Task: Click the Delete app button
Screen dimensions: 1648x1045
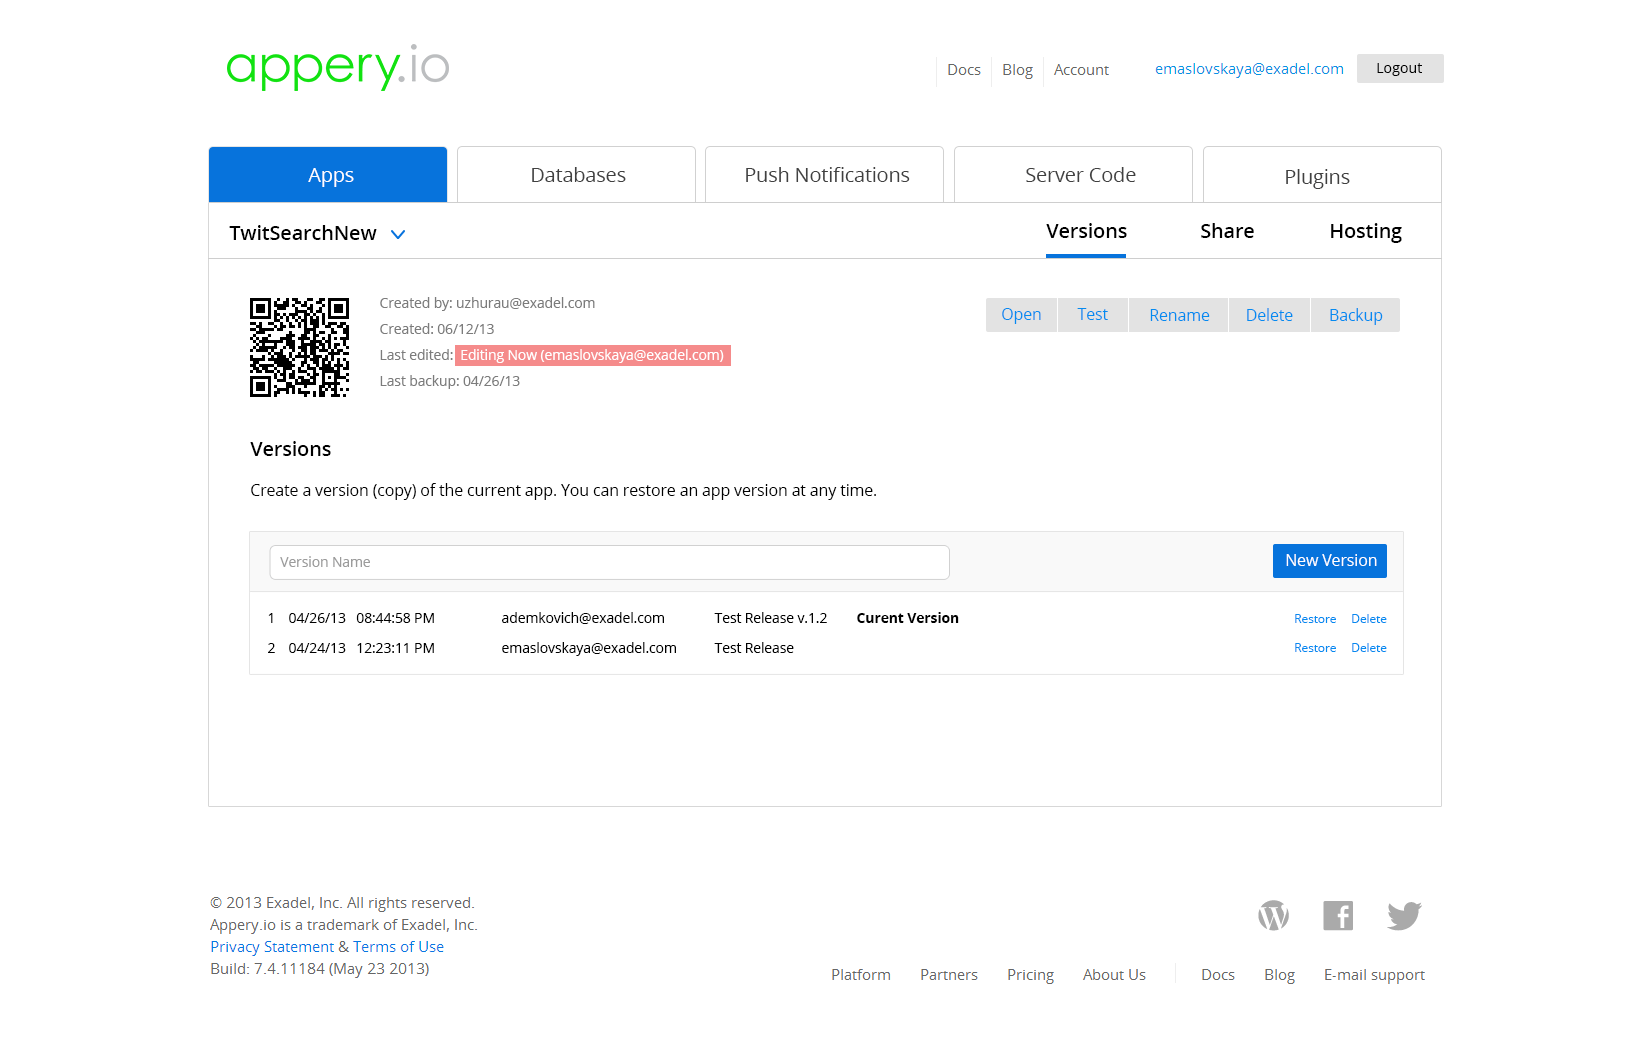Action: pyautogui.click(x=1269, y=315)
